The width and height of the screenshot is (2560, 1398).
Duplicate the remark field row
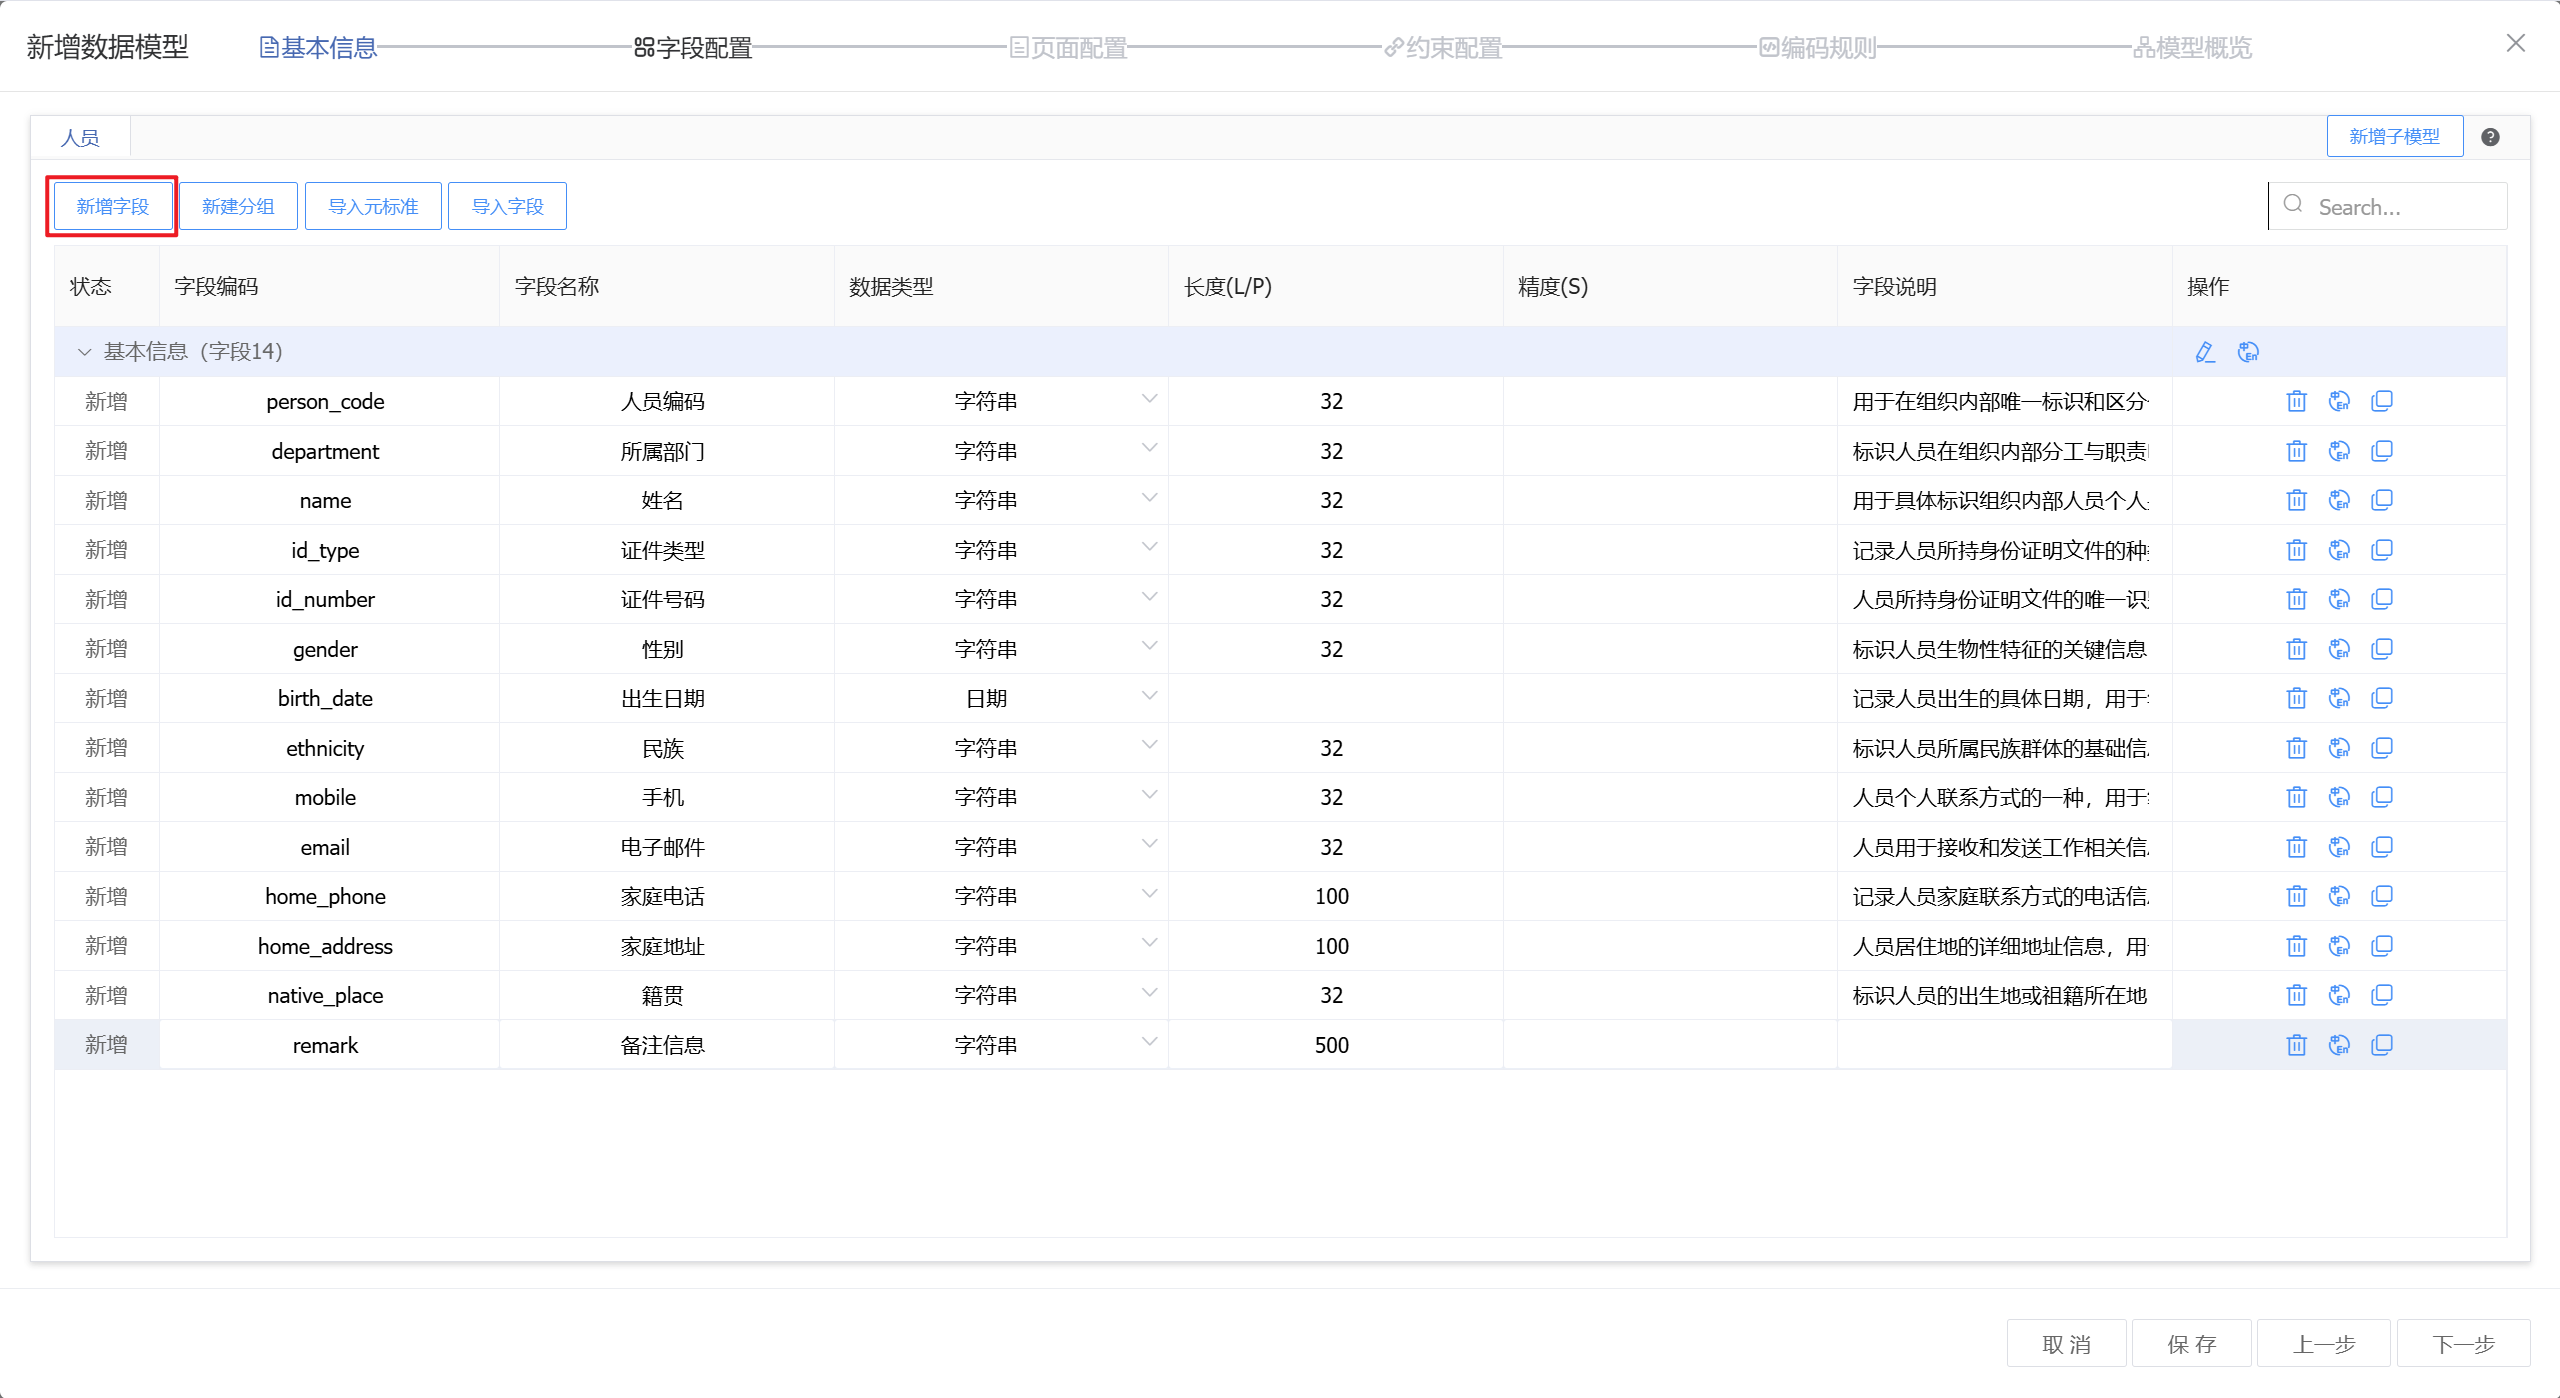coord(2382,1045)
